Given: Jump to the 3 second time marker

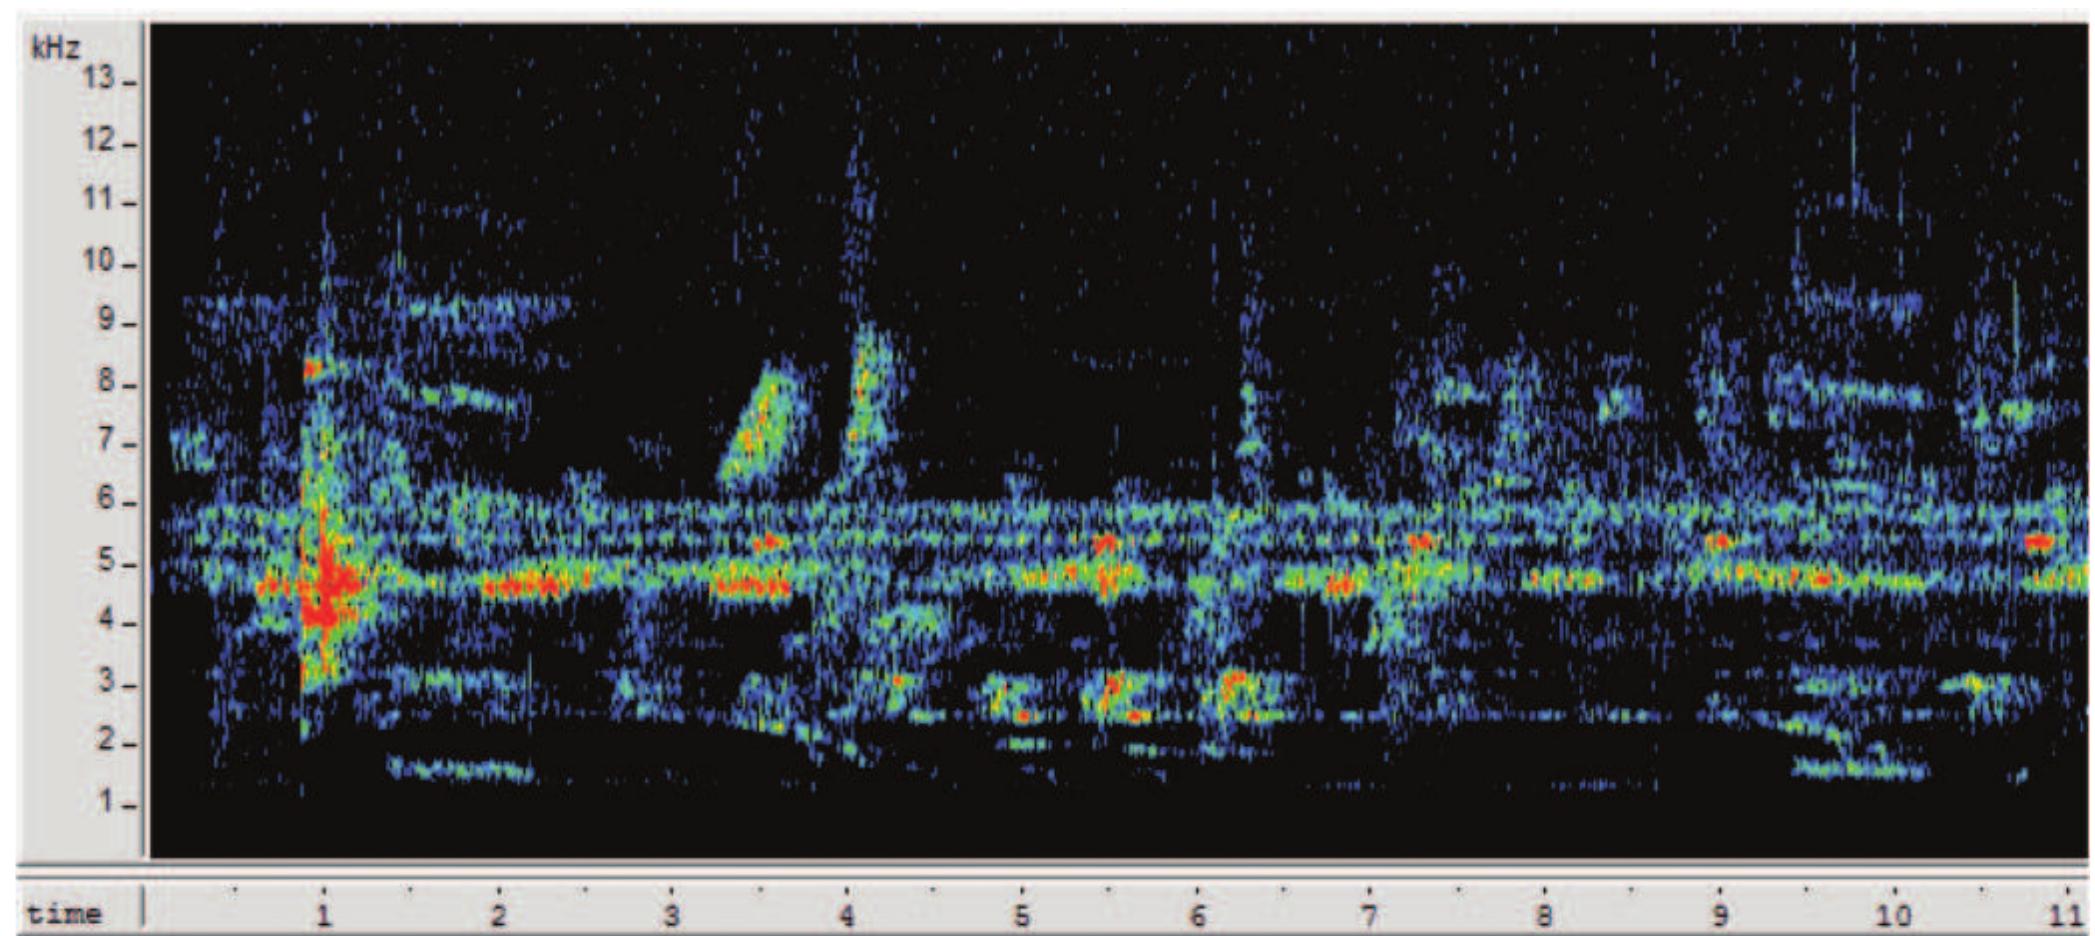Looking at the screenshot, I should pos(672,913).
